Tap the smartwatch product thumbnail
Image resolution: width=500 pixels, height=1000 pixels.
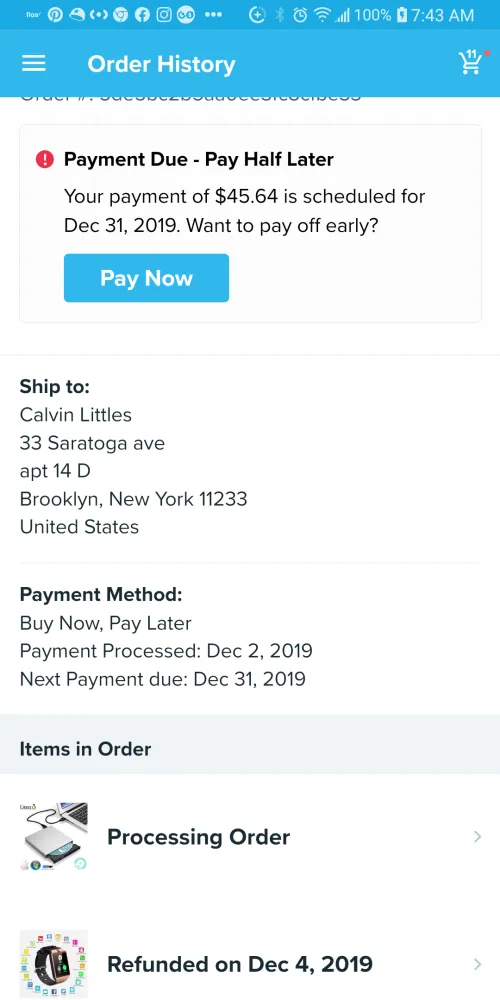coord(54,964)
